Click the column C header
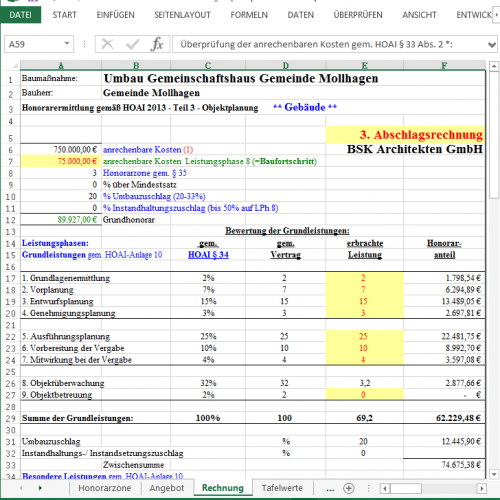 tap(208, 65)
